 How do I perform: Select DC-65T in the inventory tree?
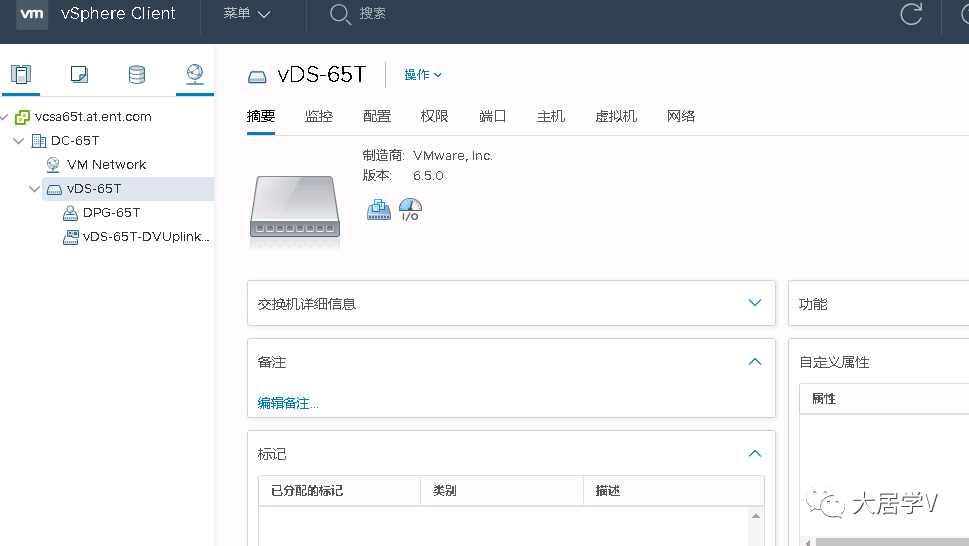pyautogui.click(x=75, y=141)
